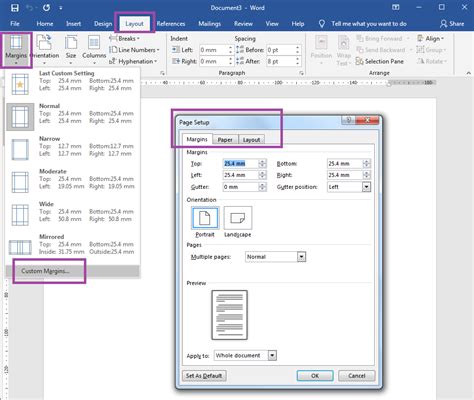Image resolution: width=474 pixels, height=400 pixels.
Task: Switch to the Mailings tab
Action: pyautogui.click(x=210, y=24)
